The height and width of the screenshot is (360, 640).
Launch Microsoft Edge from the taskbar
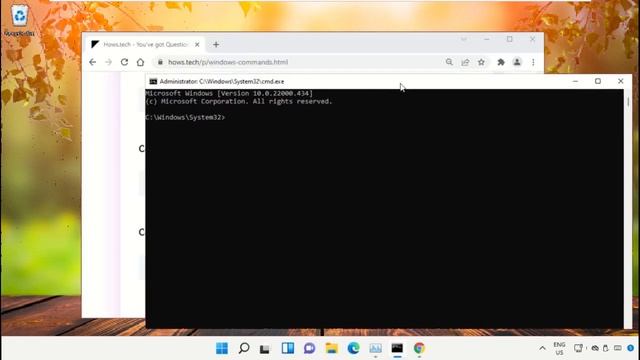click(353, 348)
